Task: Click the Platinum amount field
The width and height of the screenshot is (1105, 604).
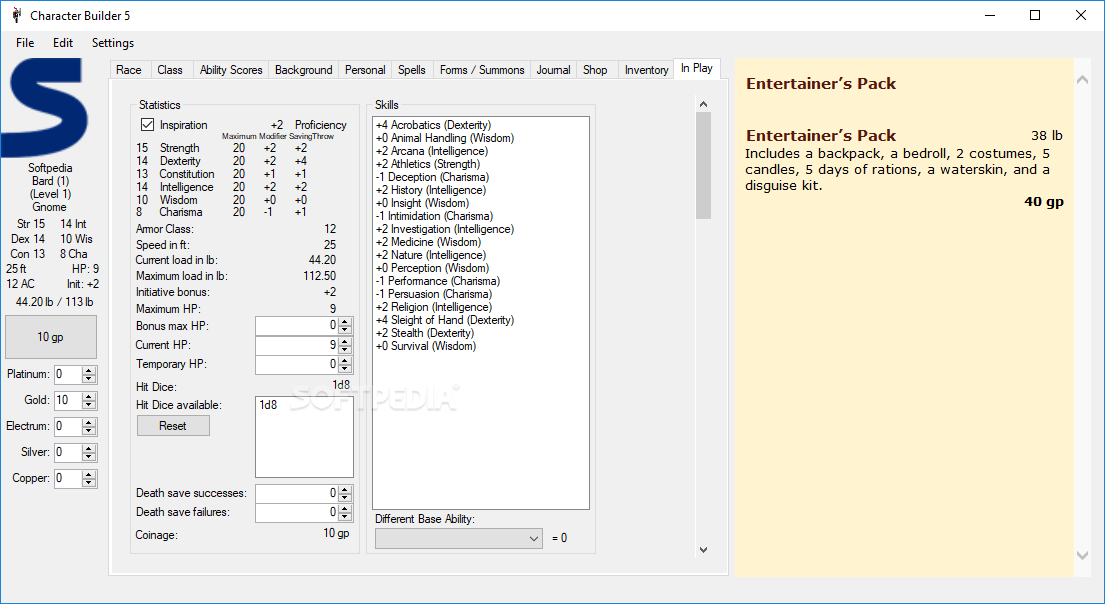Action: pos(68,374)
